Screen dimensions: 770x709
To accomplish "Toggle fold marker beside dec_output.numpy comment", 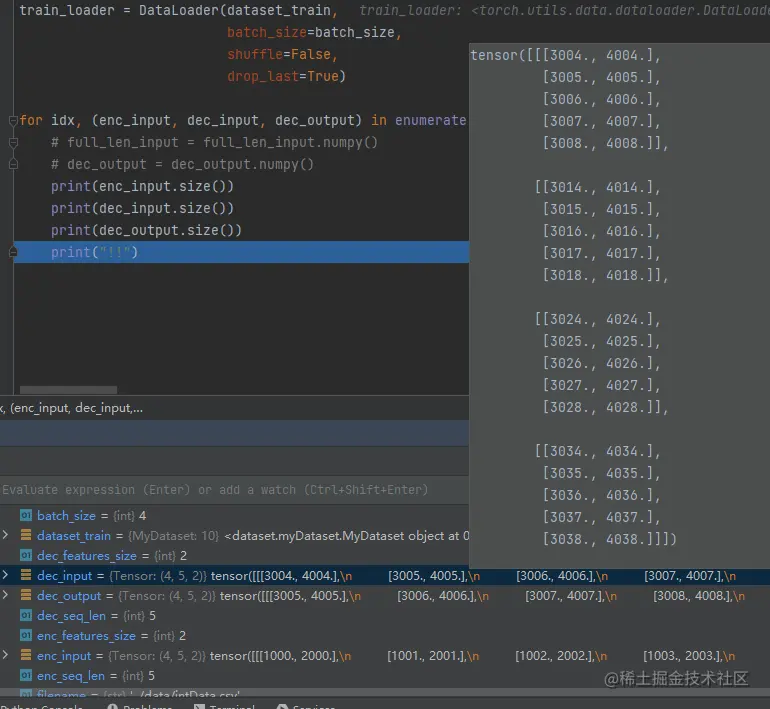I will (13, 164).
